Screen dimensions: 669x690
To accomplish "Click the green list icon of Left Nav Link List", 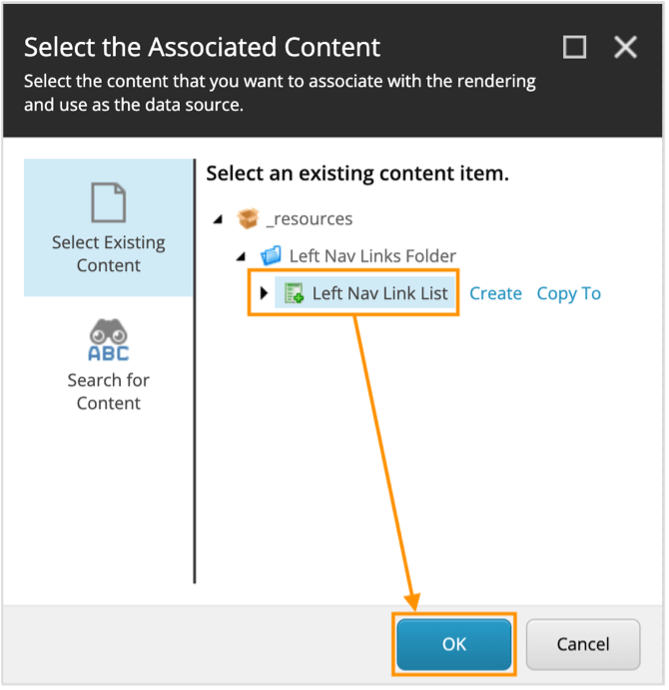I will 293,293.
